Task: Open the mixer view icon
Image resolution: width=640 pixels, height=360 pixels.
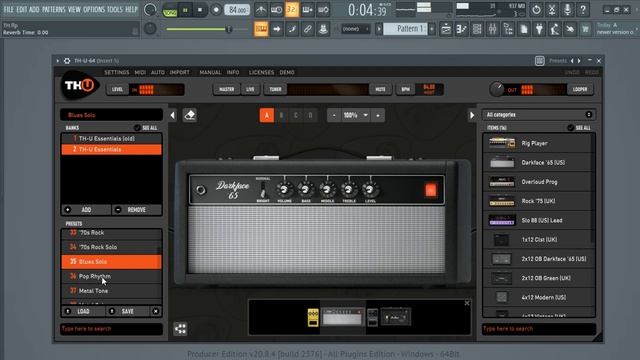Action: 493,29
